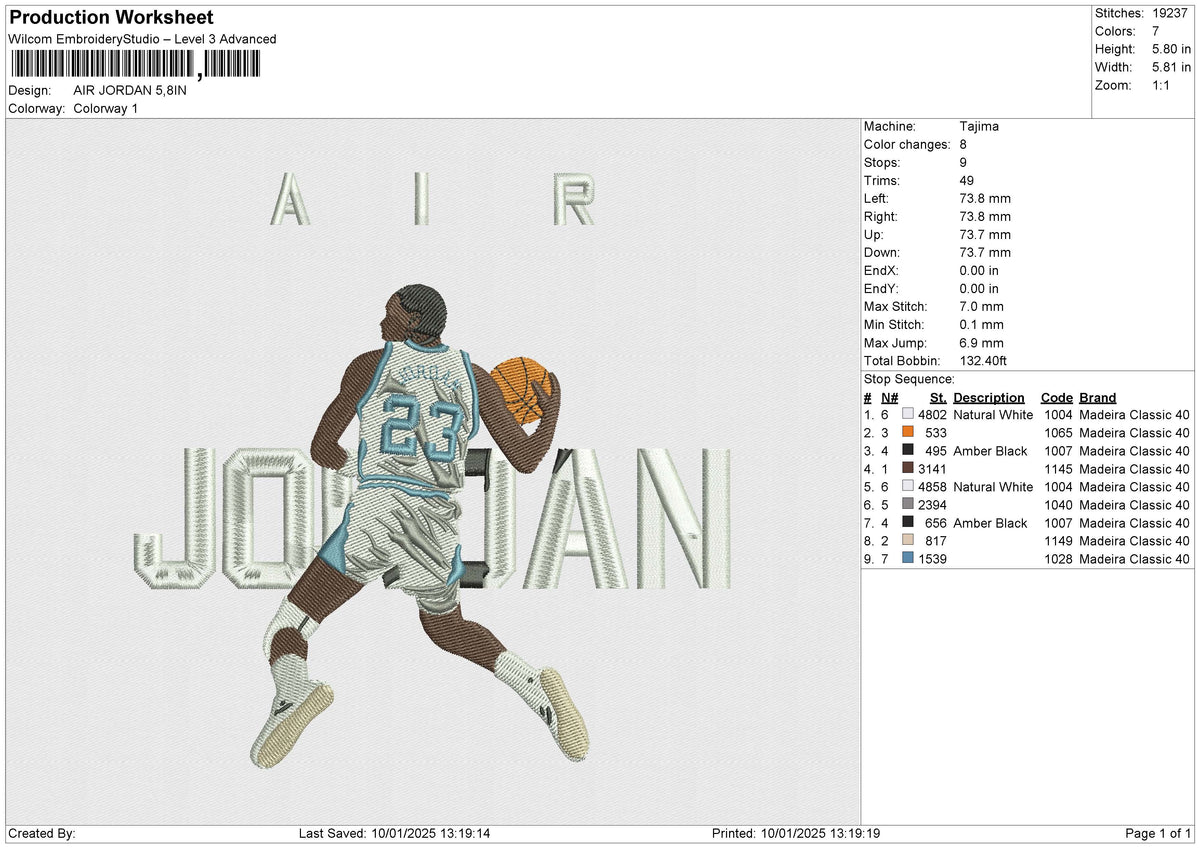Click the Left value 73.8 mm
The height and width of the screenshot is (848, 1200).
tap(985, 198)
